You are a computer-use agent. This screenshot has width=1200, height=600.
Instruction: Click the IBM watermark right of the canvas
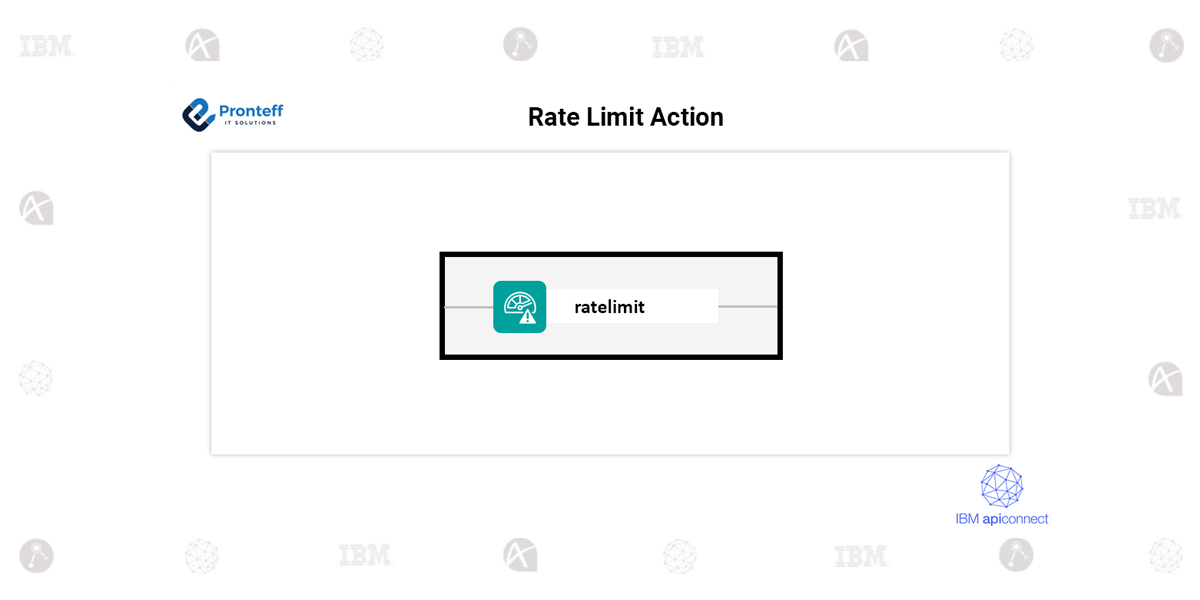point(1154,209)
